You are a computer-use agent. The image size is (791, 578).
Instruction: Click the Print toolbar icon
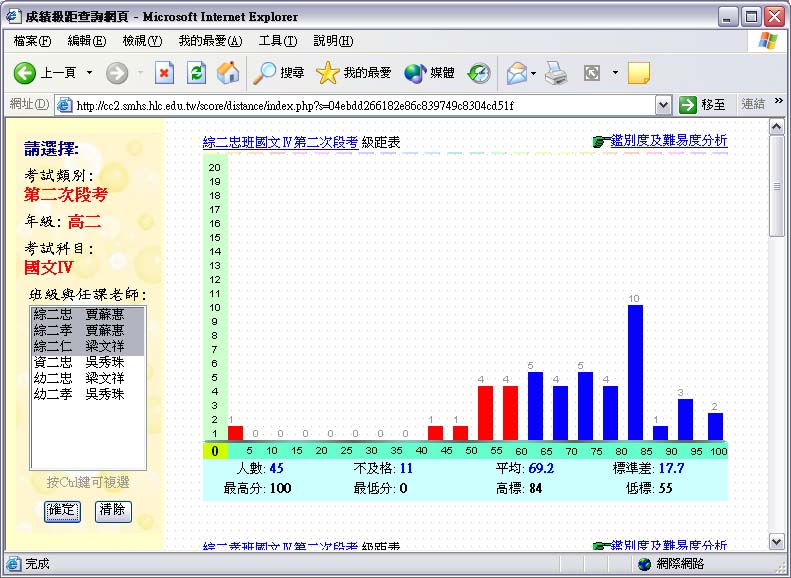coord(557,73)
